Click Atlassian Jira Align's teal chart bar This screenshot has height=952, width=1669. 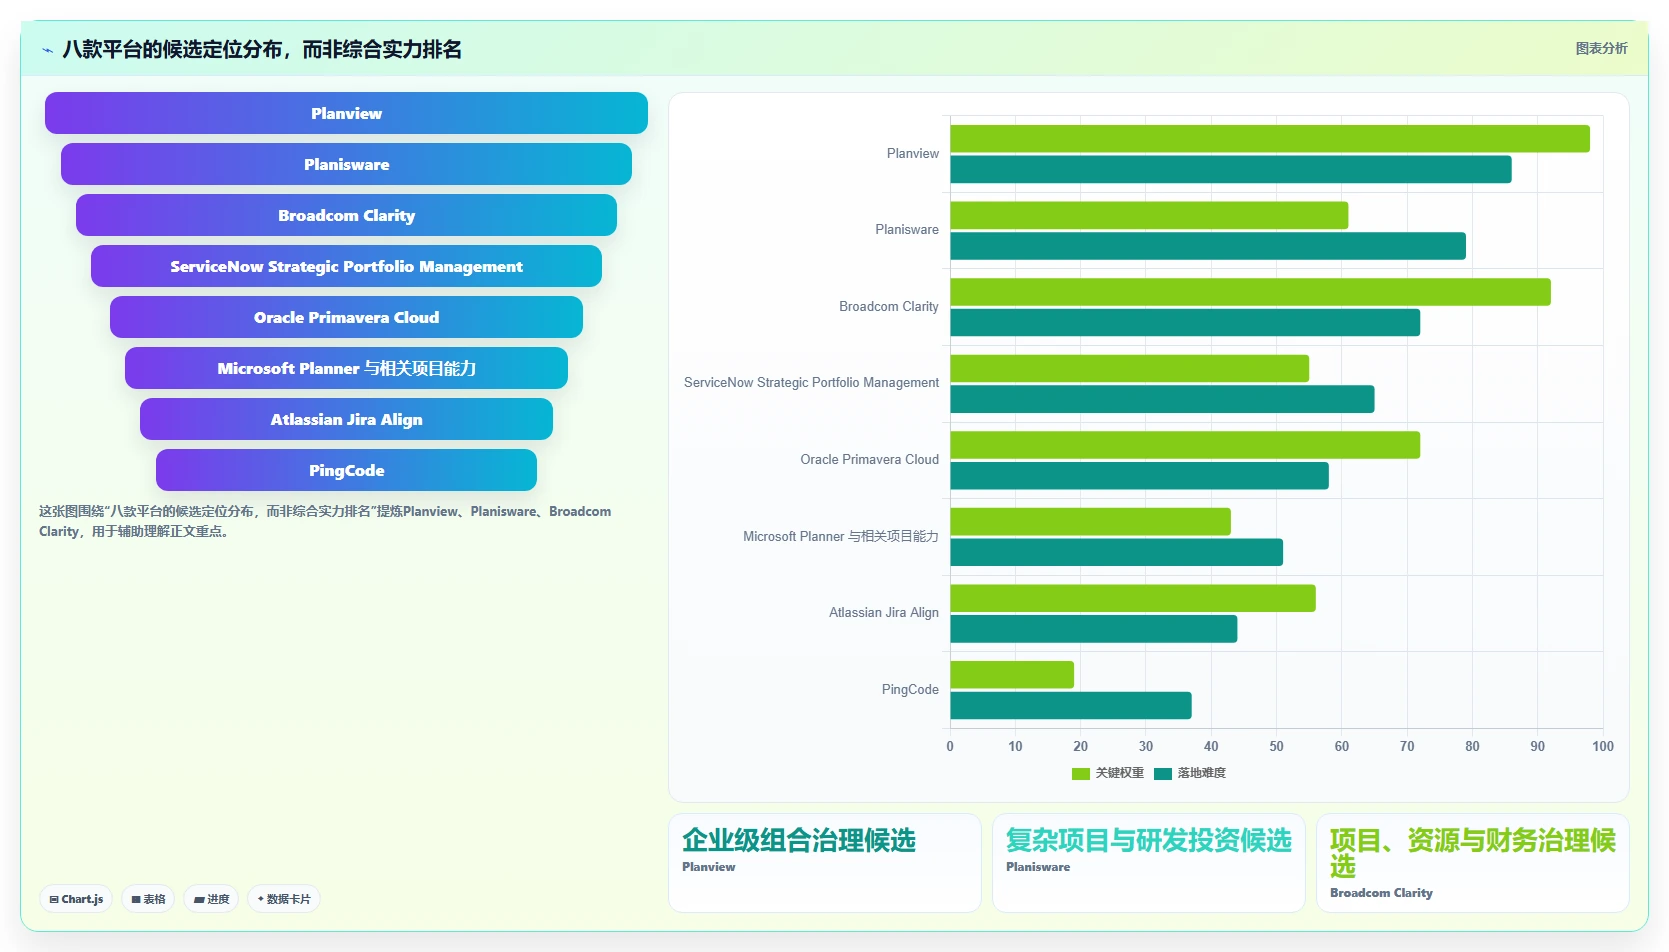pyautogui.click(x=1094, y=629)
